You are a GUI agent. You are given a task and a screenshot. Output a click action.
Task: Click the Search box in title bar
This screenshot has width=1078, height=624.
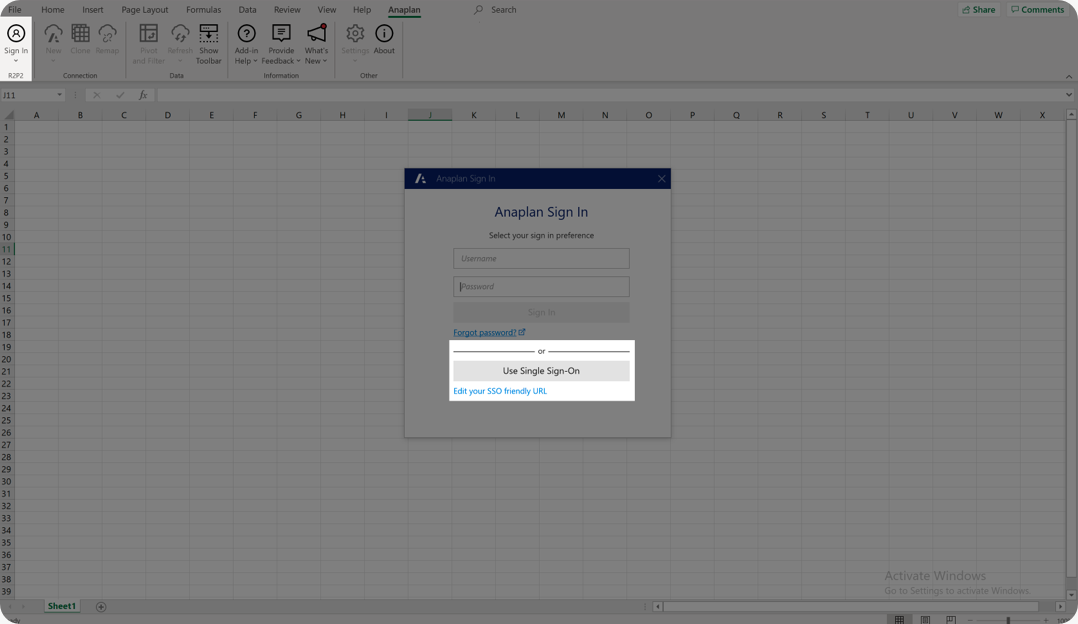pyautogui.click(x=503, y=10)
